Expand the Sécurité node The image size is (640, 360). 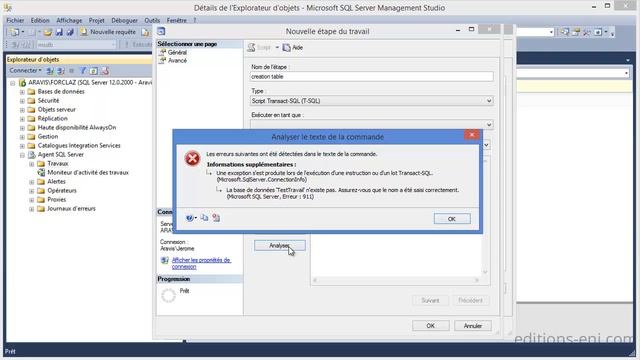point(22,101)
